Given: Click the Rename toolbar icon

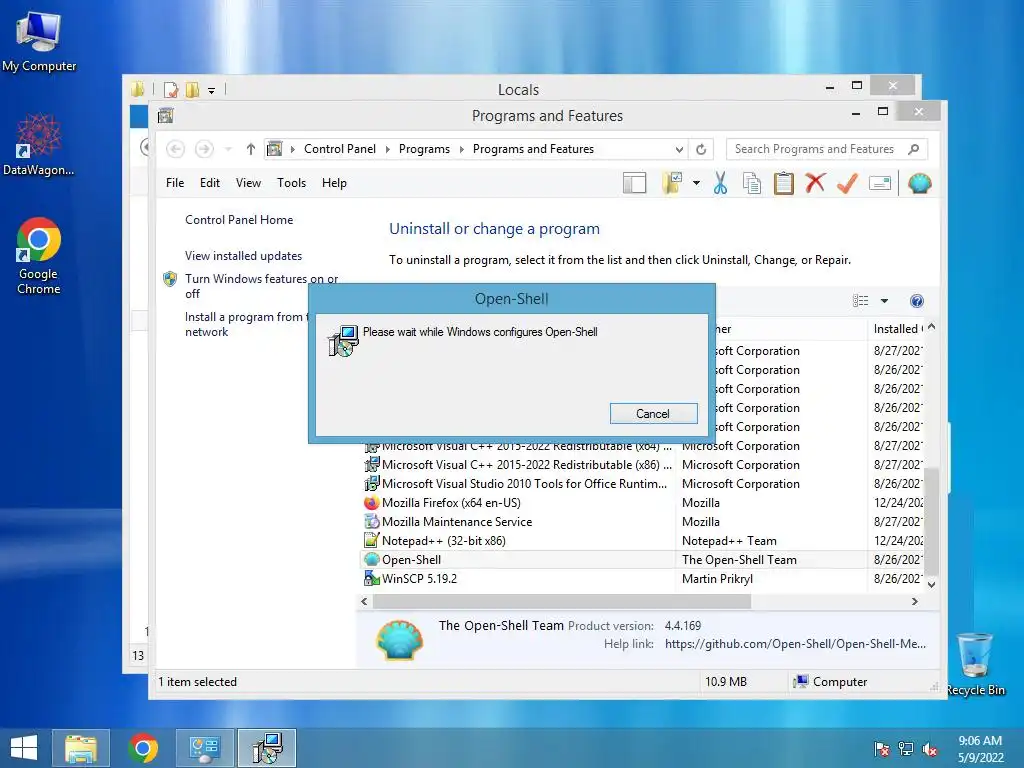Looking at the screenshot, I should tap(880, 184).
